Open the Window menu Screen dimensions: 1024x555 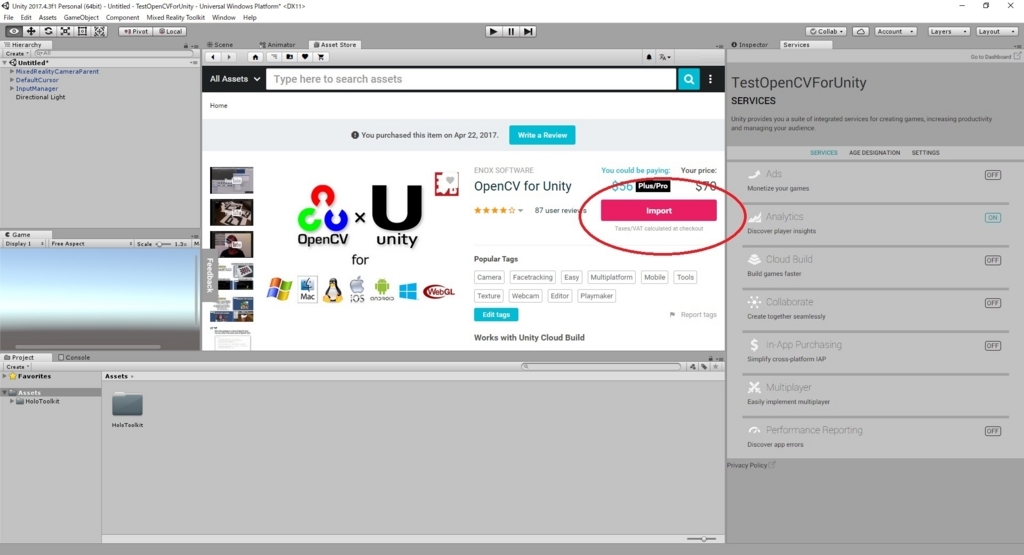pyautogui.click(x=223, y=18)
